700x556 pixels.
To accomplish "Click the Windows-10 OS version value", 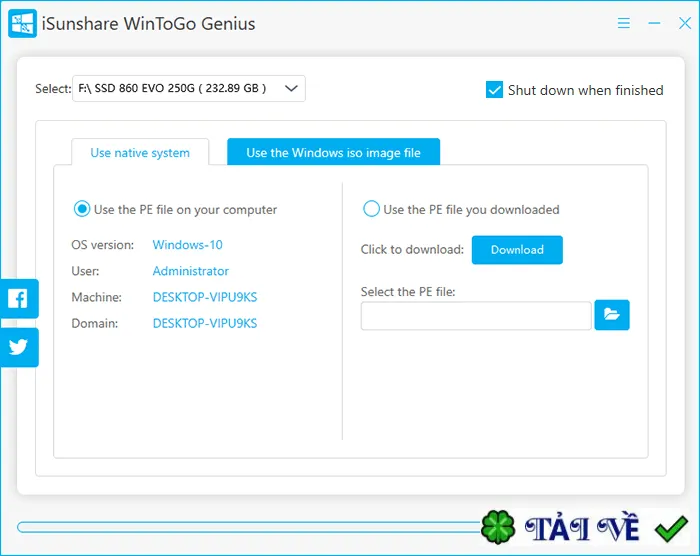I will (188, 245).
